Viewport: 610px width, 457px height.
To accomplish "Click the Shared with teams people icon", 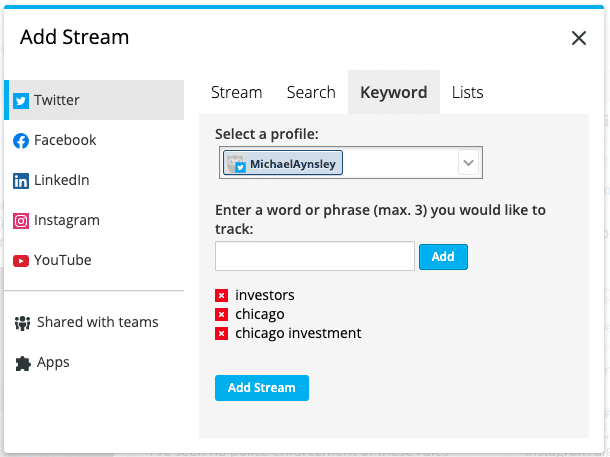I will tap(23, 323).
